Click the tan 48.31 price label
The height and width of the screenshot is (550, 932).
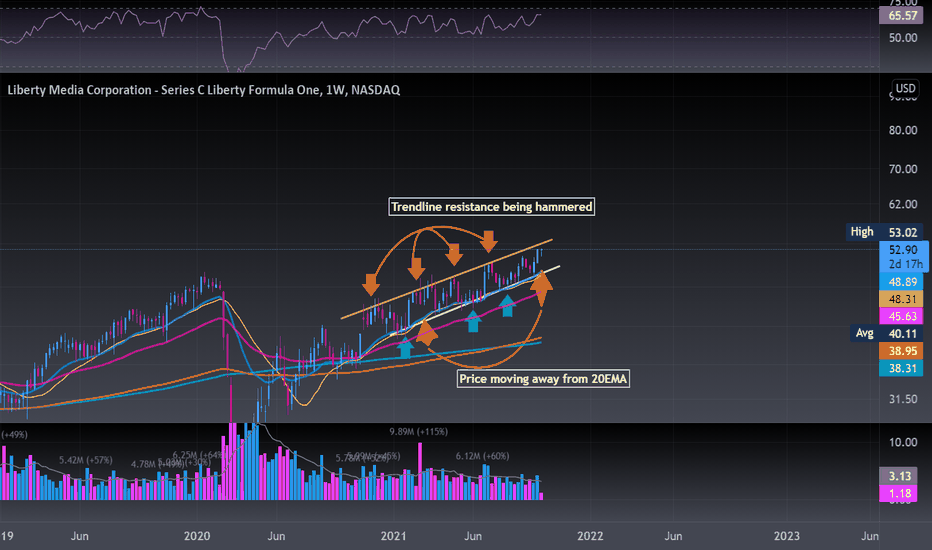(903, 299)
